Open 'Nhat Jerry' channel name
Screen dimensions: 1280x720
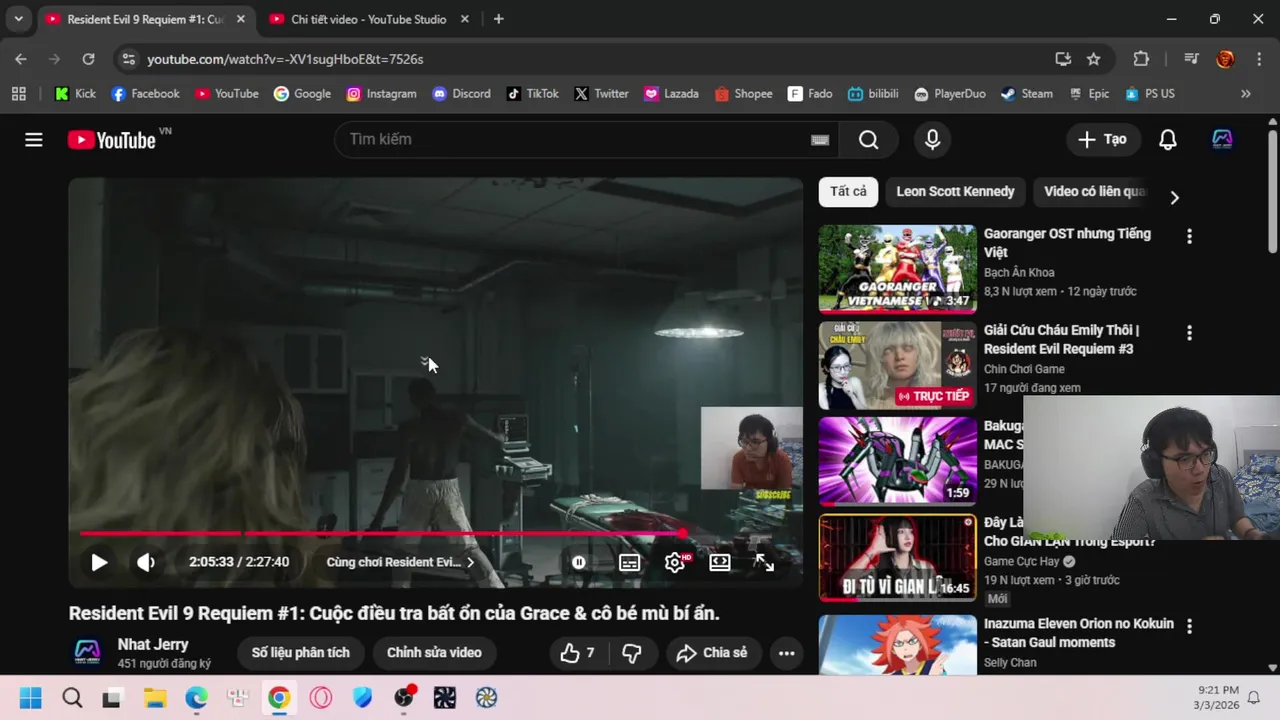pyautogui.click(x=153, y=645)
